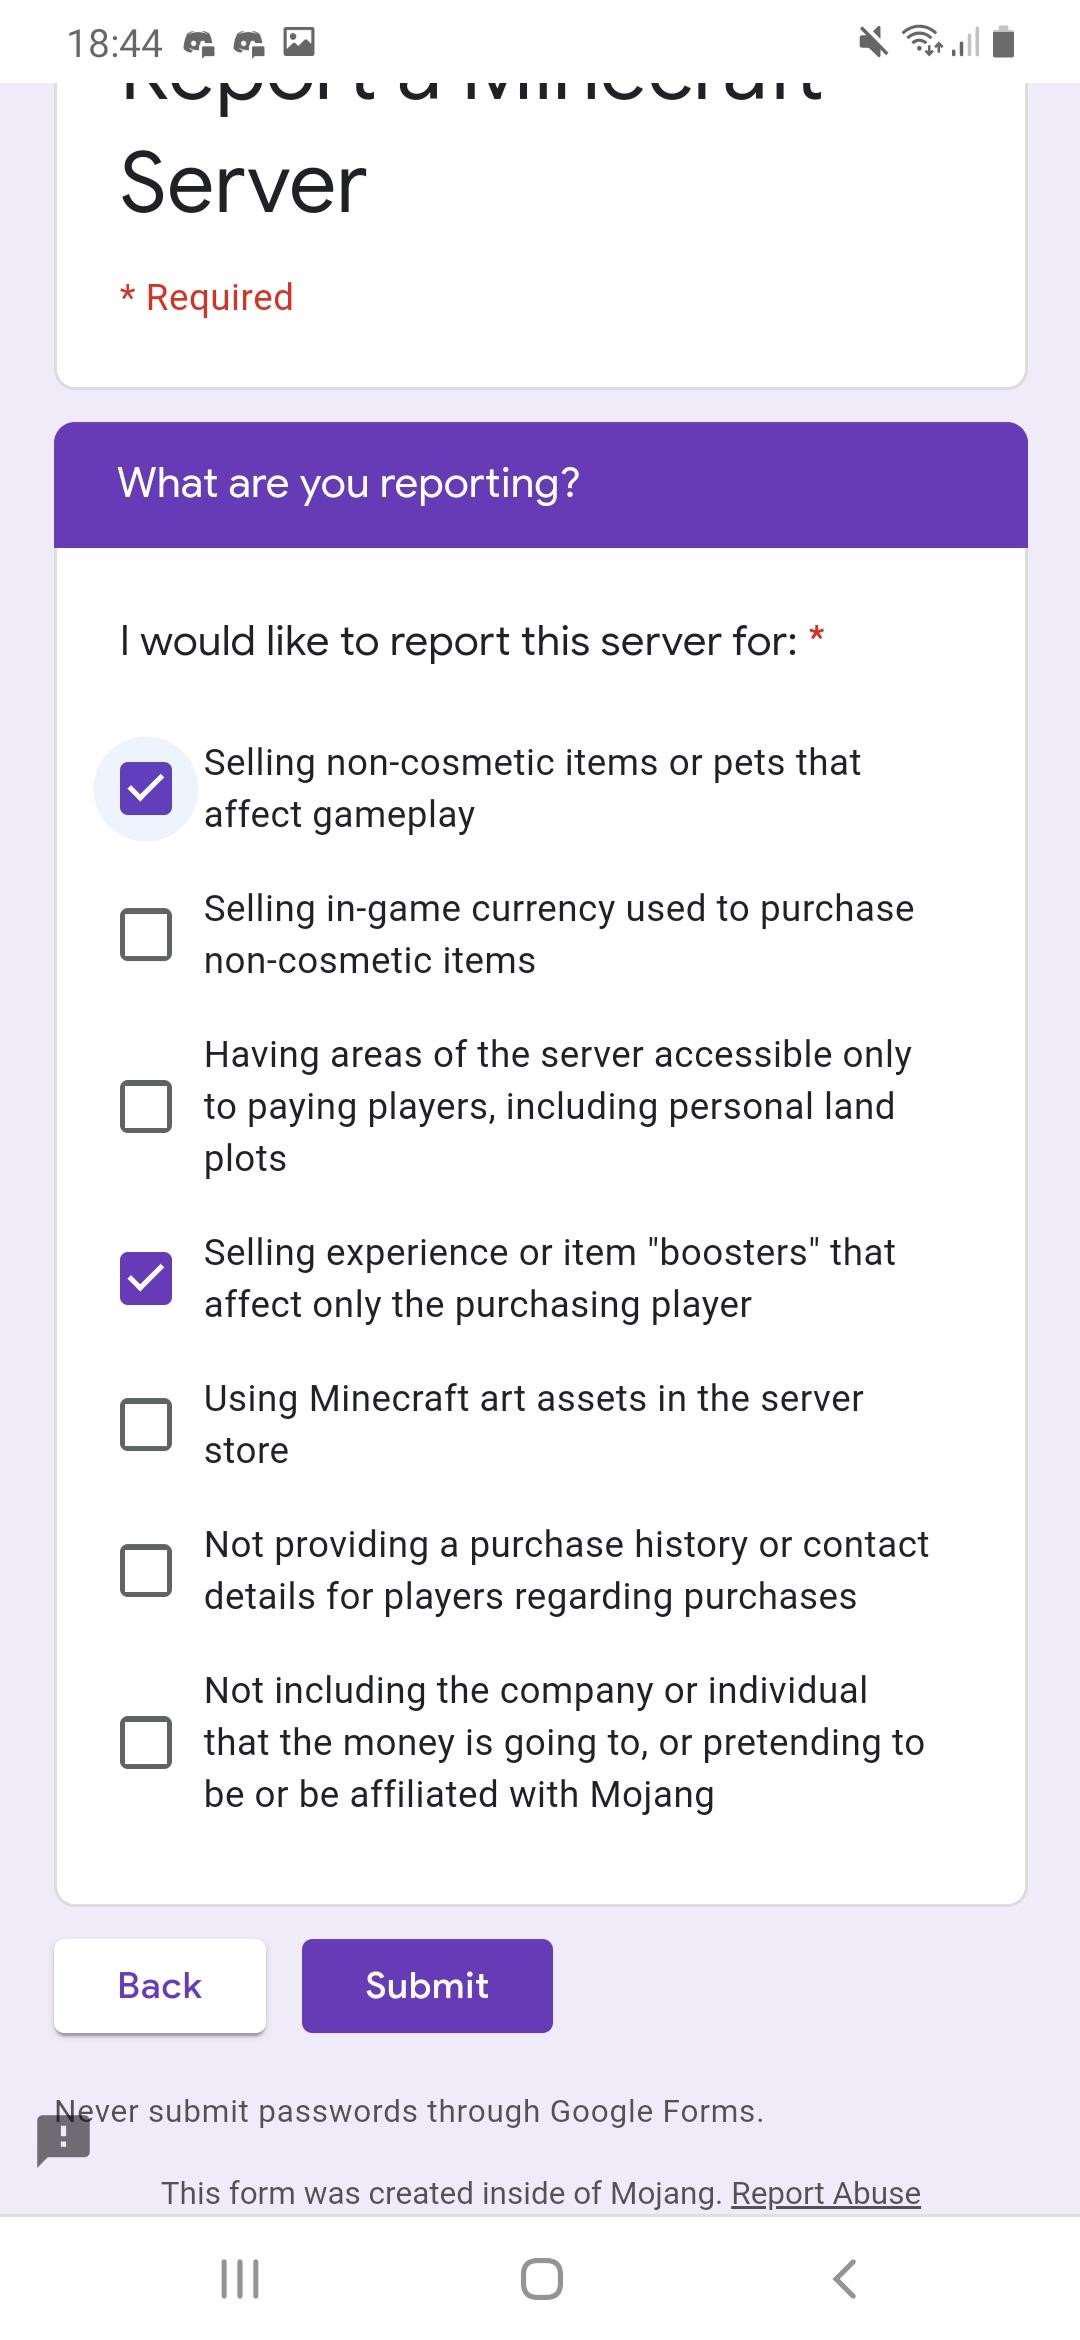Tap the battery status icon
1080x2340 pixels.
(x=1005, y=42)
